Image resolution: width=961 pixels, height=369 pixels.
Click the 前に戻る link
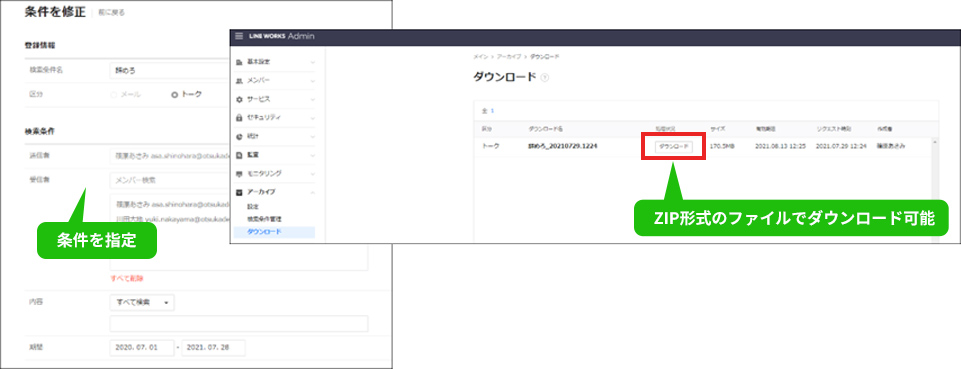coord(111,12)
